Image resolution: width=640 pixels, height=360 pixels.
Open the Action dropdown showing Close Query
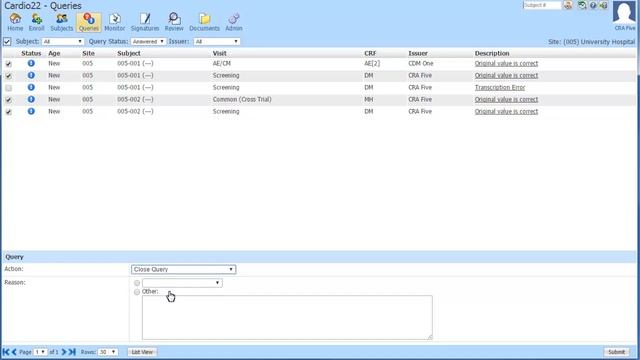coord(183,269)
